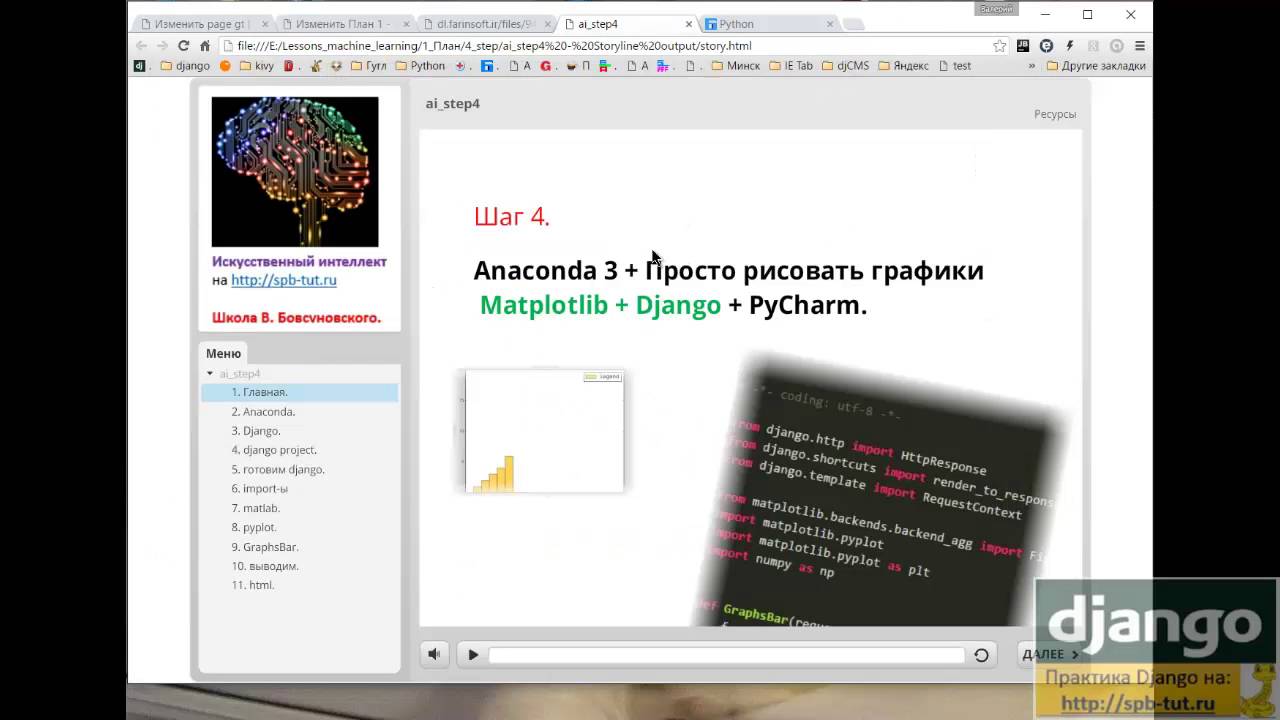The height and width of the screenshot is (720, 1280).
Task: Click the Школа В. Бовсуновского text
Action: pos(296,318)
